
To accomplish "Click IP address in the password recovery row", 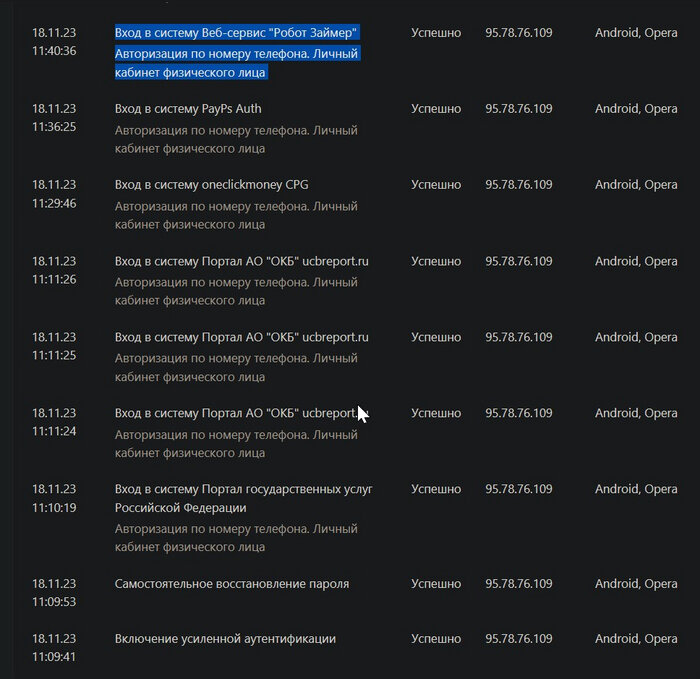I will [519, 583].
